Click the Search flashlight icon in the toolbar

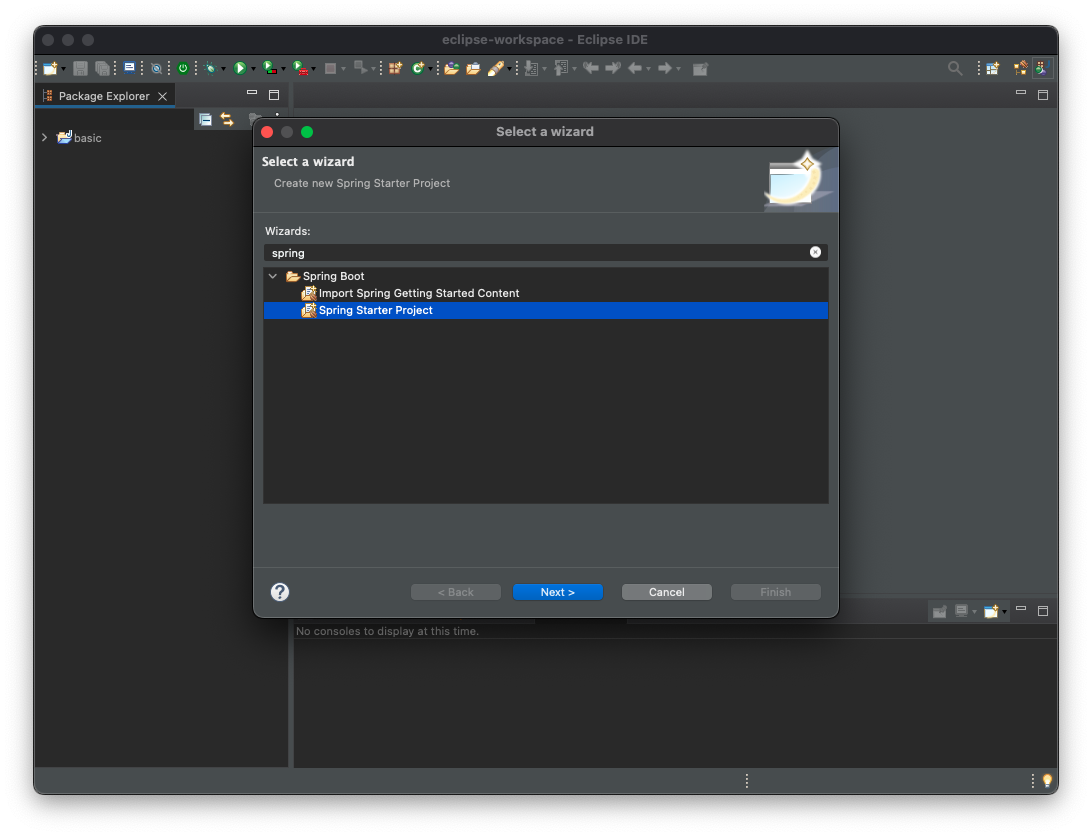point(496,68)
